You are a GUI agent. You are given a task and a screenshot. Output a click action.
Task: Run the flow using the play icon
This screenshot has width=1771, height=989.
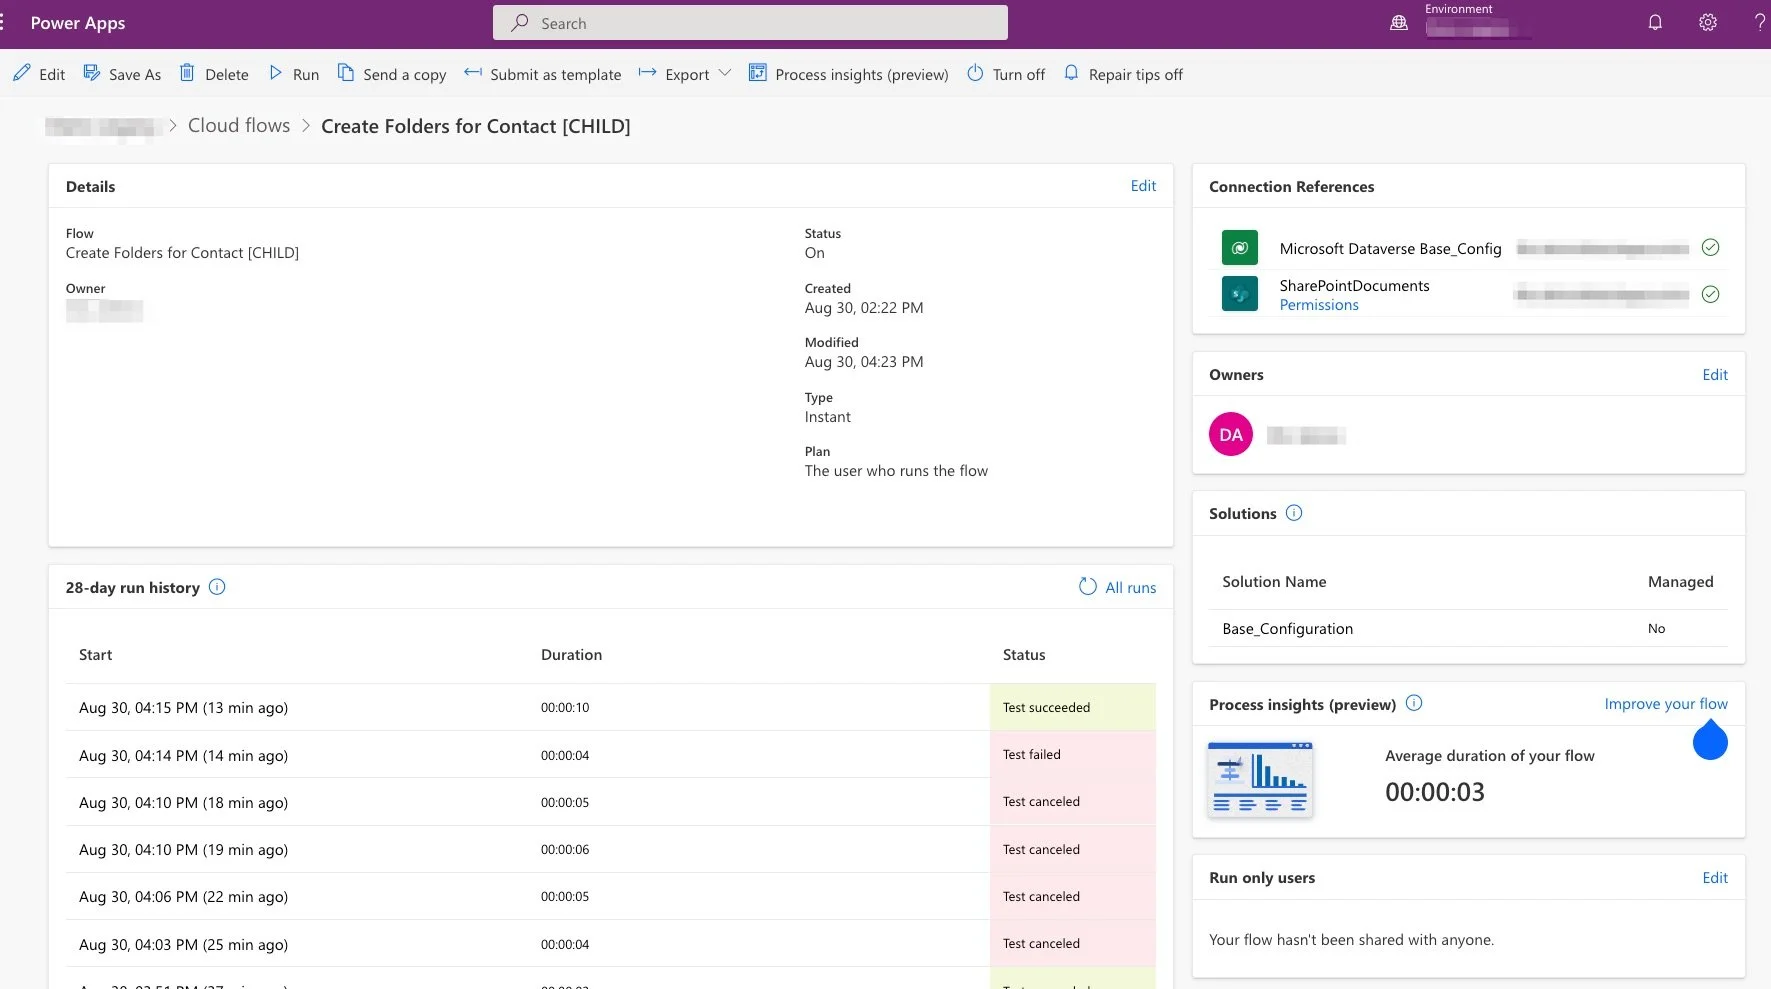coord(277,73)
